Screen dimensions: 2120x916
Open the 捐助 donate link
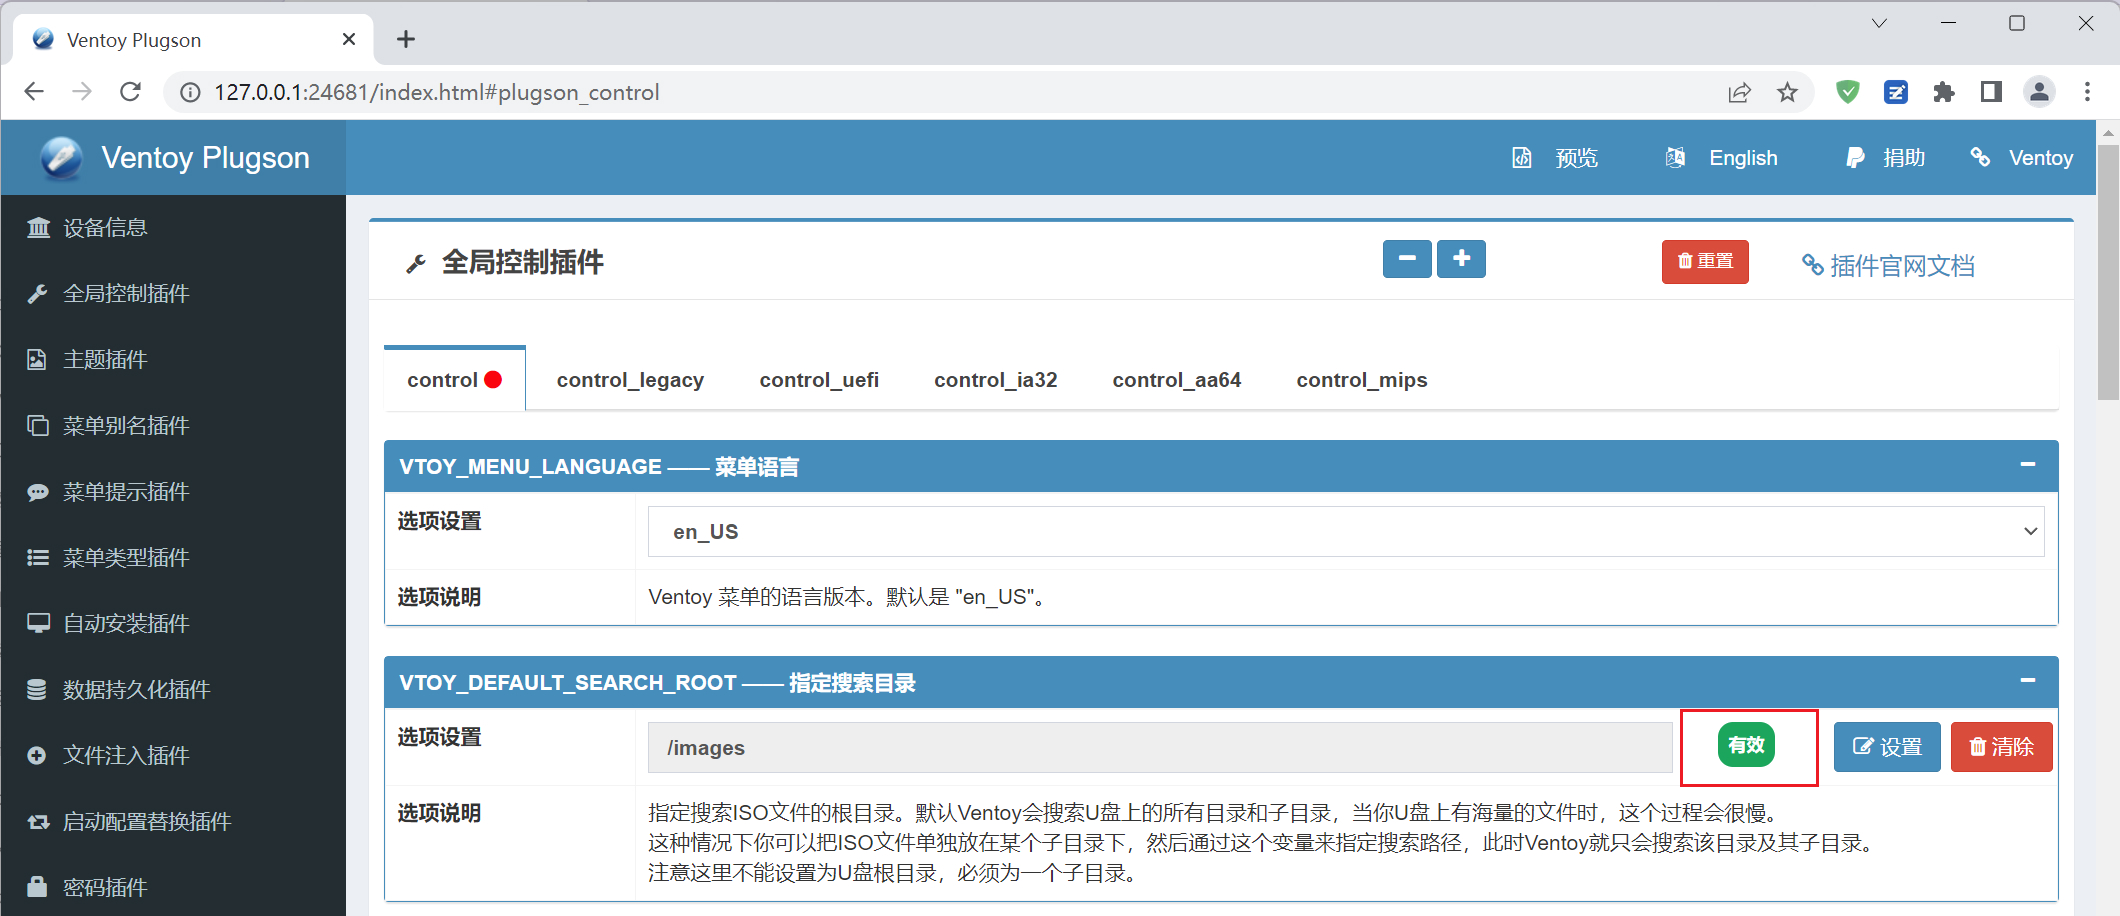(1885, 158)
